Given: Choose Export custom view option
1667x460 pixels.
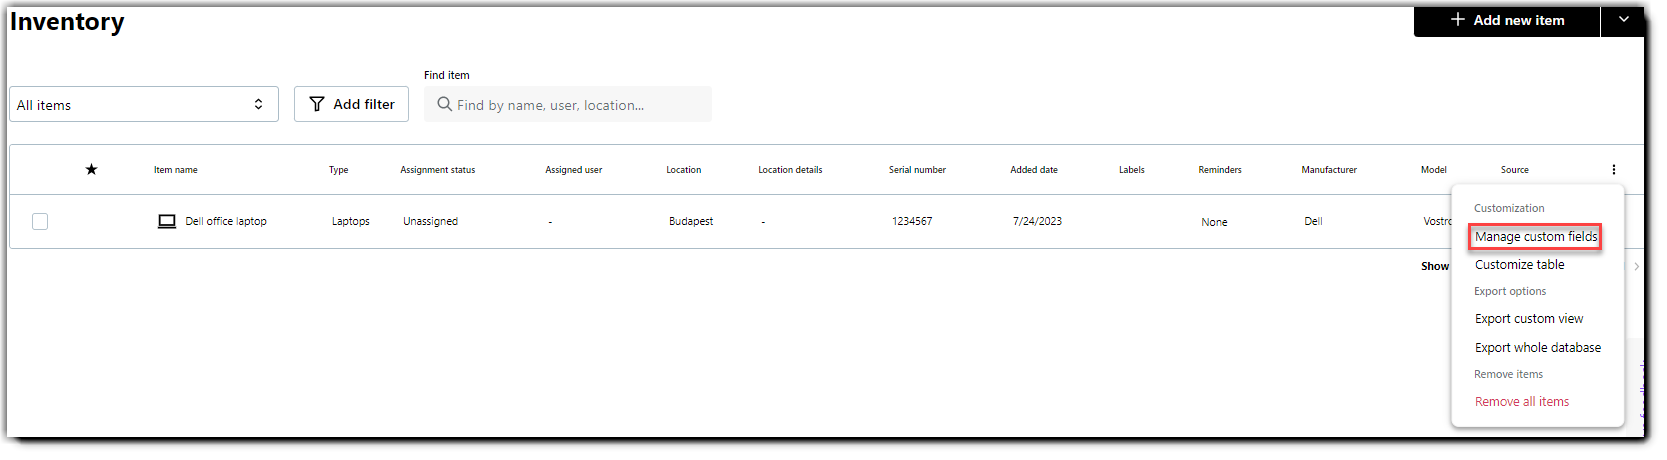Looking at the screenshot, I should pyautogui.click(x=1529, y=319).
